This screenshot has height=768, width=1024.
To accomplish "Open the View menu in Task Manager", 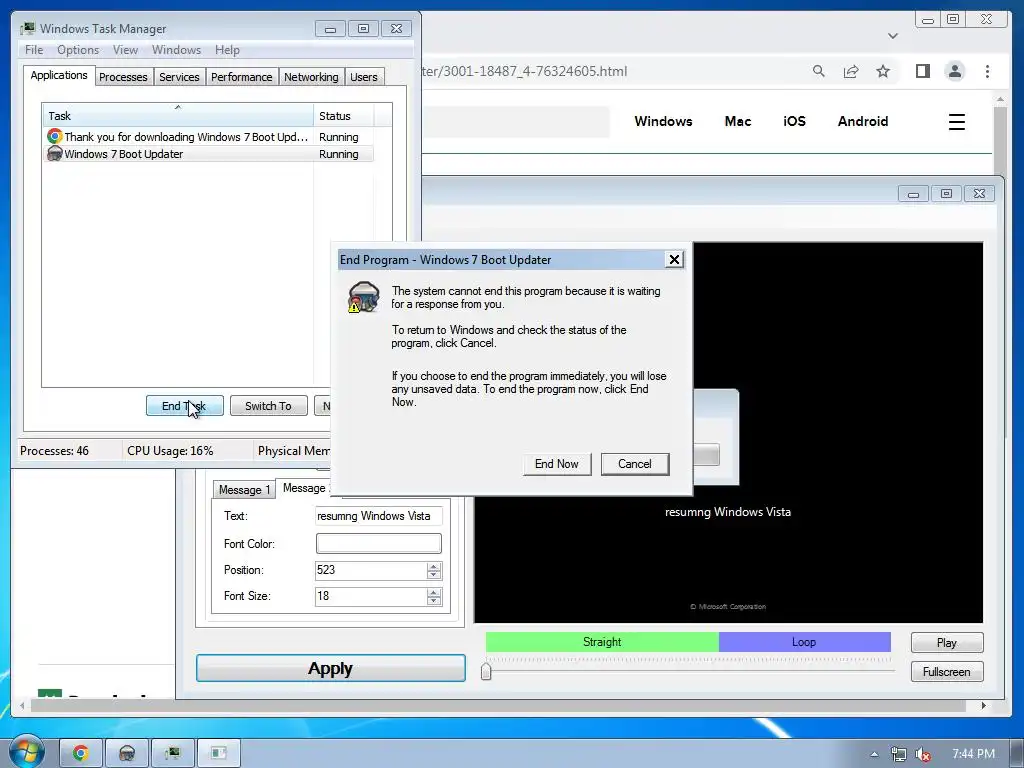I will pos(125,50).
